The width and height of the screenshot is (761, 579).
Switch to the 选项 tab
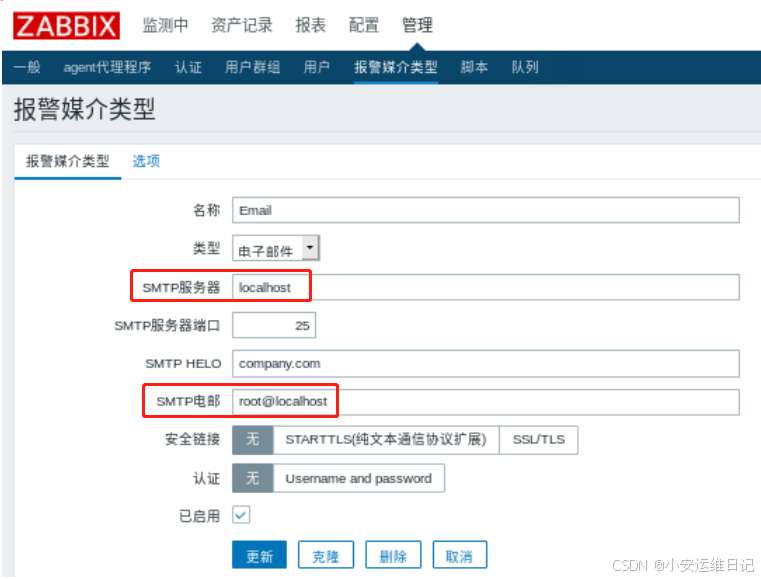pyautogui.click(x=146, y=161)
